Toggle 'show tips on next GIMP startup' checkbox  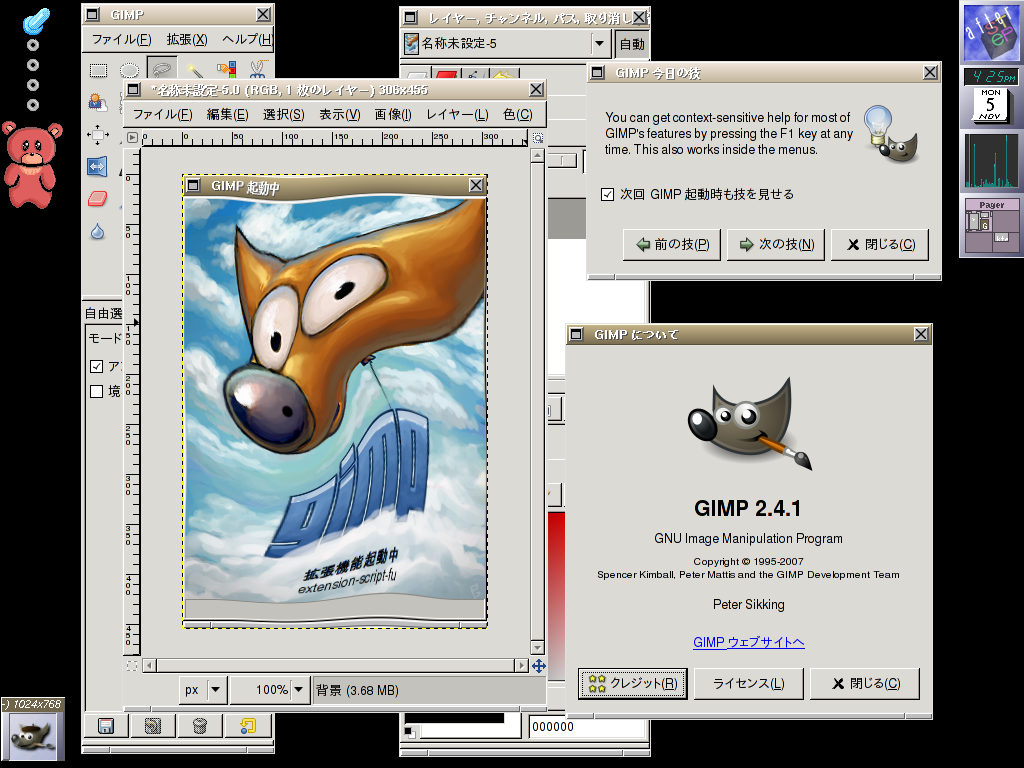607,194
